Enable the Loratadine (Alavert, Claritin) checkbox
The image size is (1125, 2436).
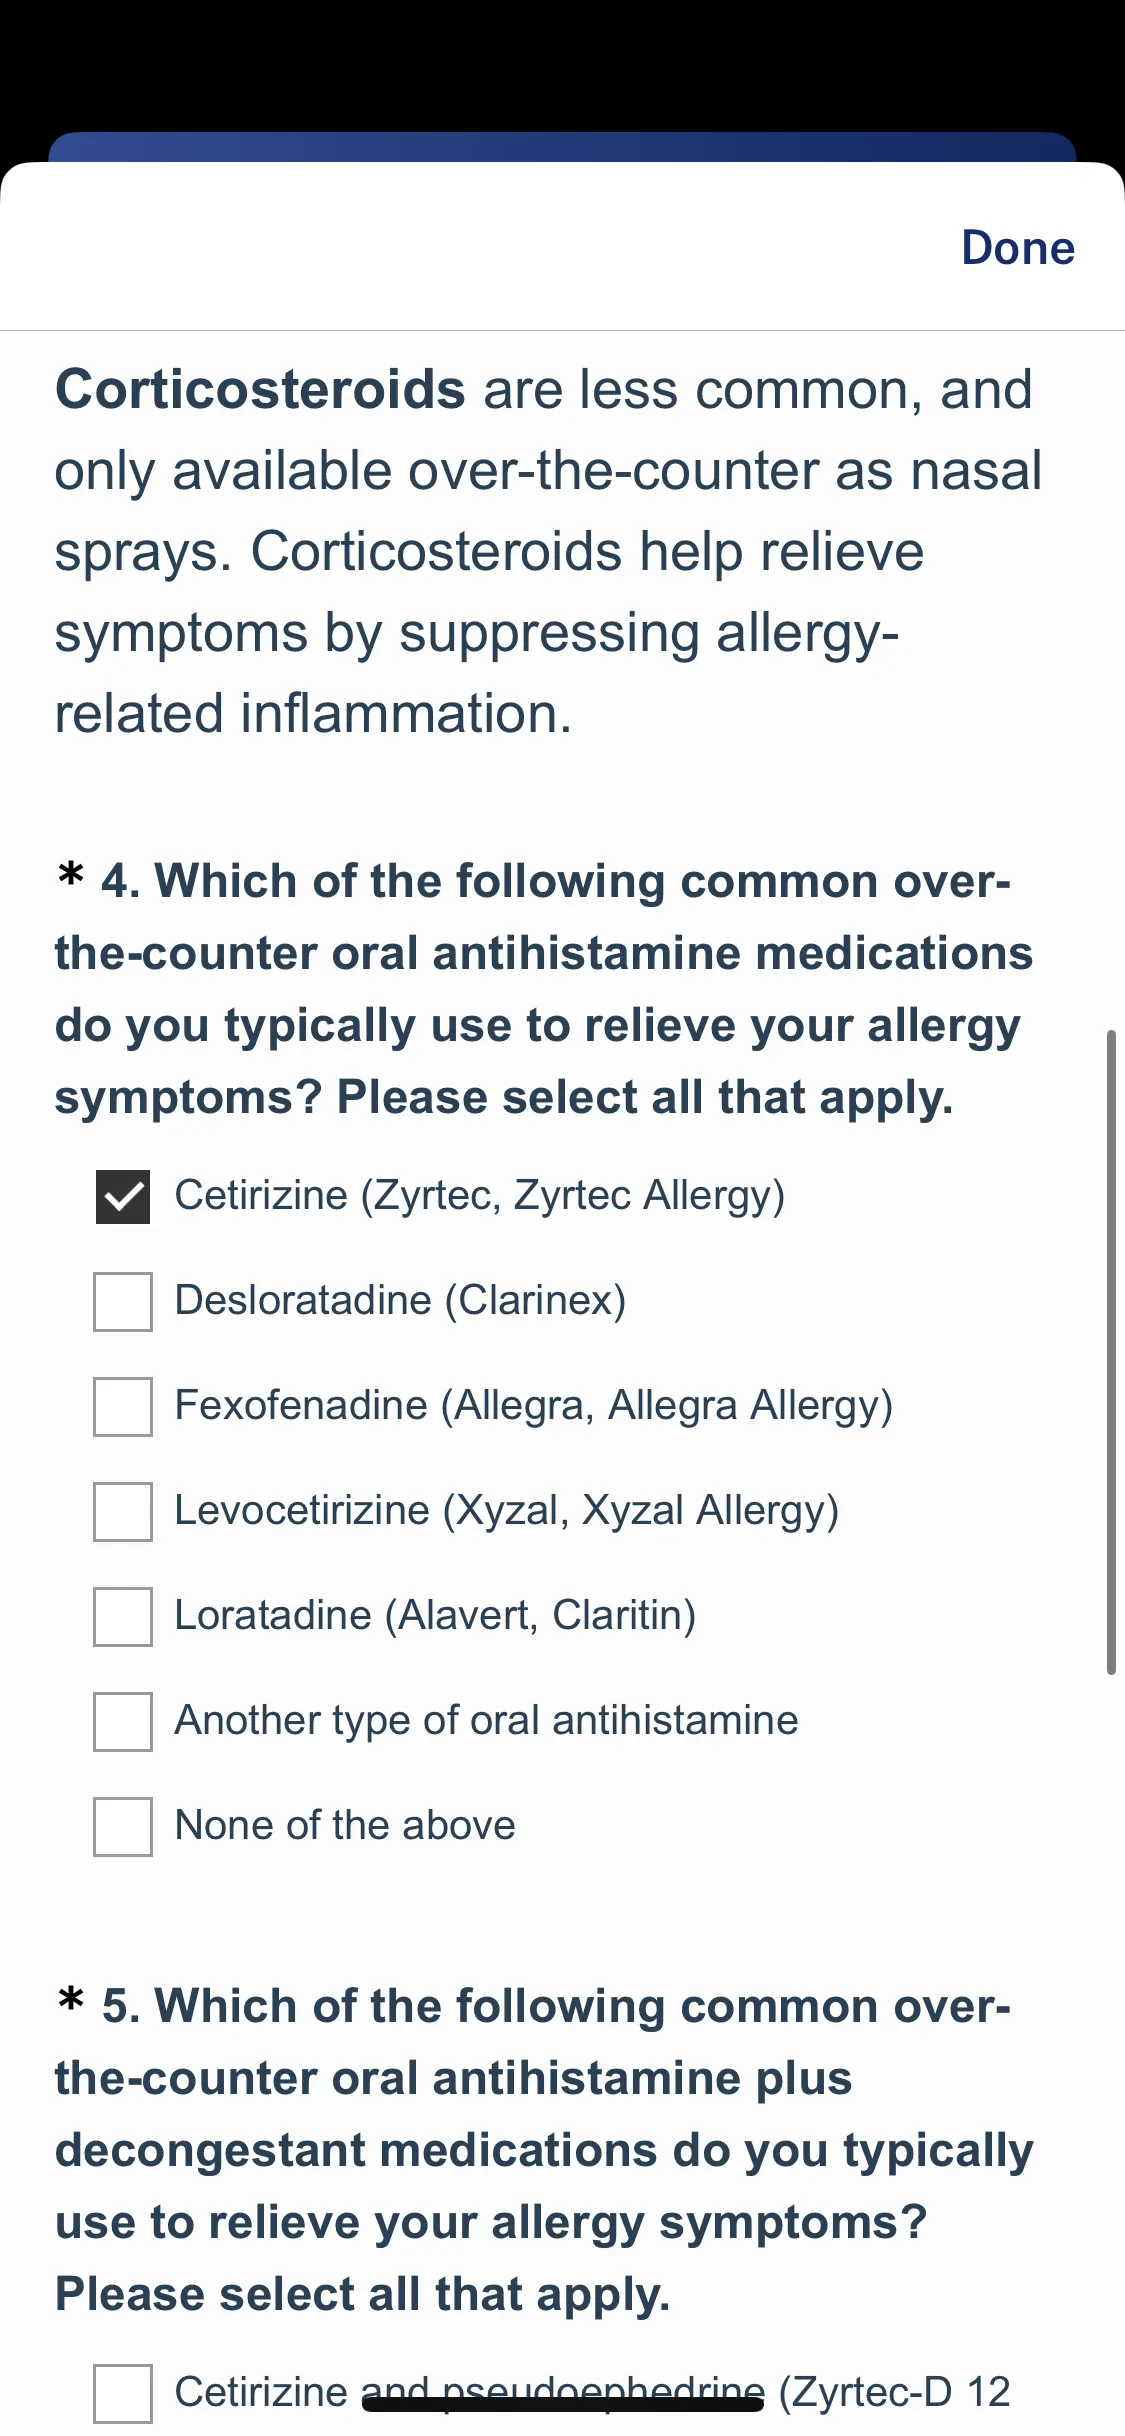pyautogui.click(x=123, y=1616)
